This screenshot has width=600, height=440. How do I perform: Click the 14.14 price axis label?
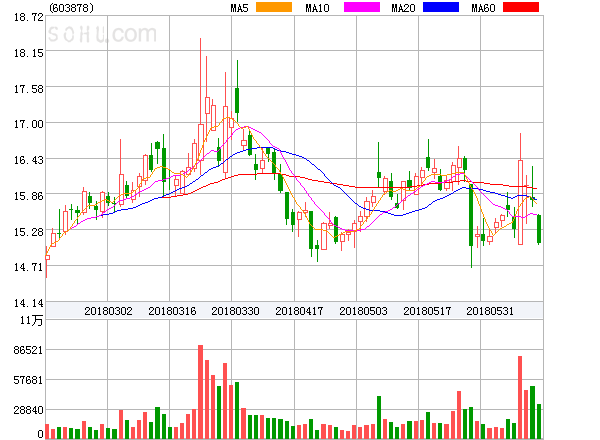[x=29, y=303]
